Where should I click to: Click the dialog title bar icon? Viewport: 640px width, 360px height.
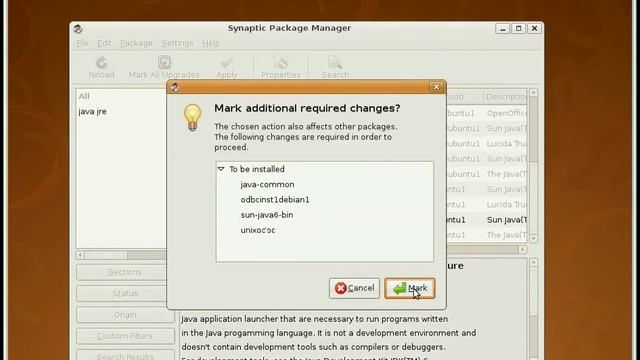click(175, 87)
